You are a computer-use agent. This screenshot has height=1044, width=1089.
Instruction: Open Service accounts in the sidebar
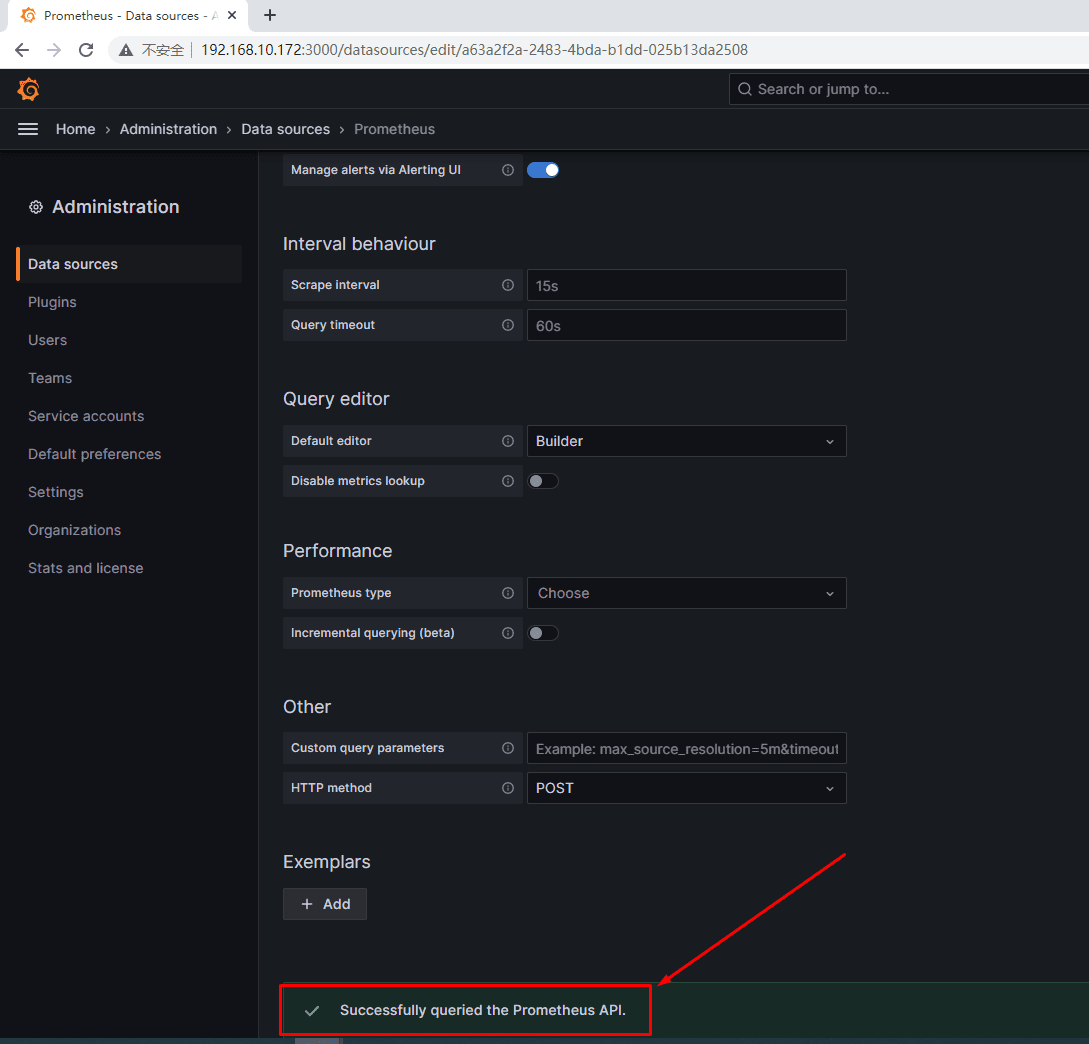pyautogui.click(x=86, y=416)
